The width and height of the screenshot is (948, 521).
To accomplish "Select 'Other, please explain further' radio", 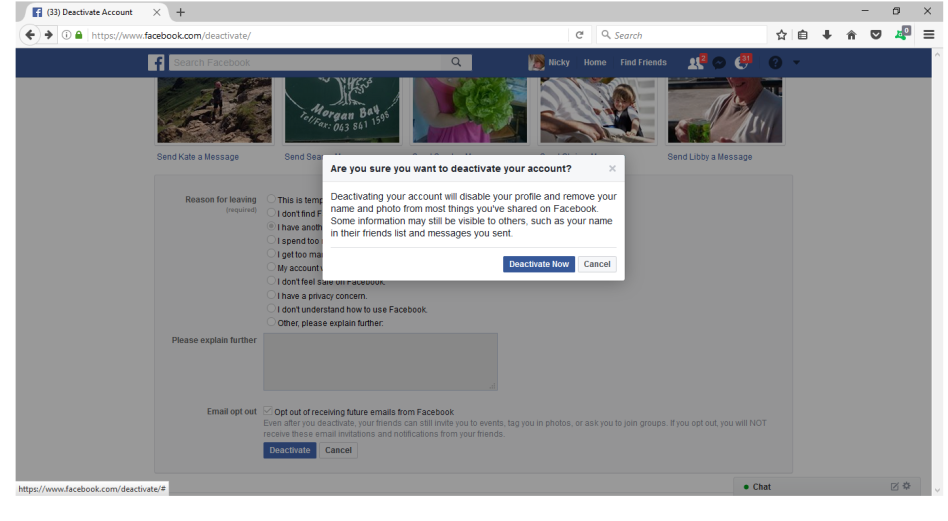I will click(x=271, y=322).
